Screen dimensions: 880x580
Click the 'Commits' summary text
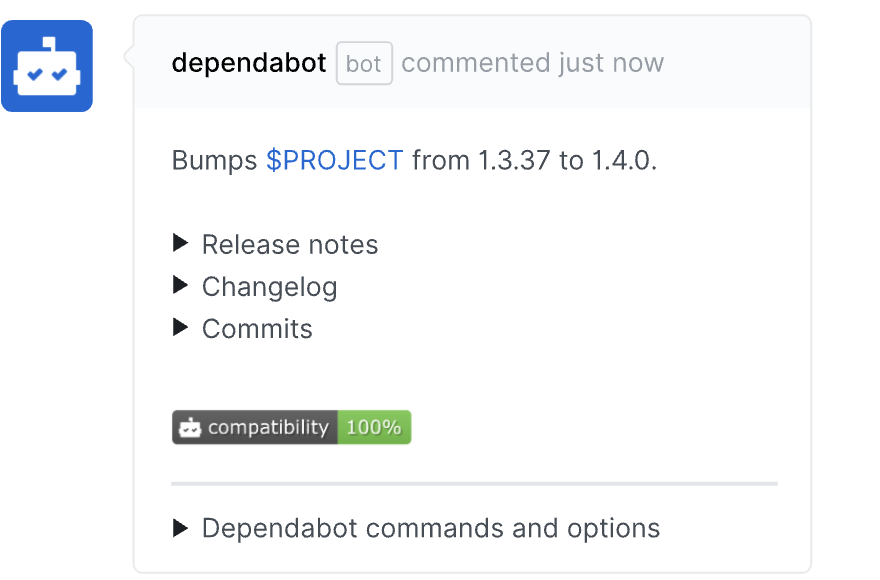(257, 329)
